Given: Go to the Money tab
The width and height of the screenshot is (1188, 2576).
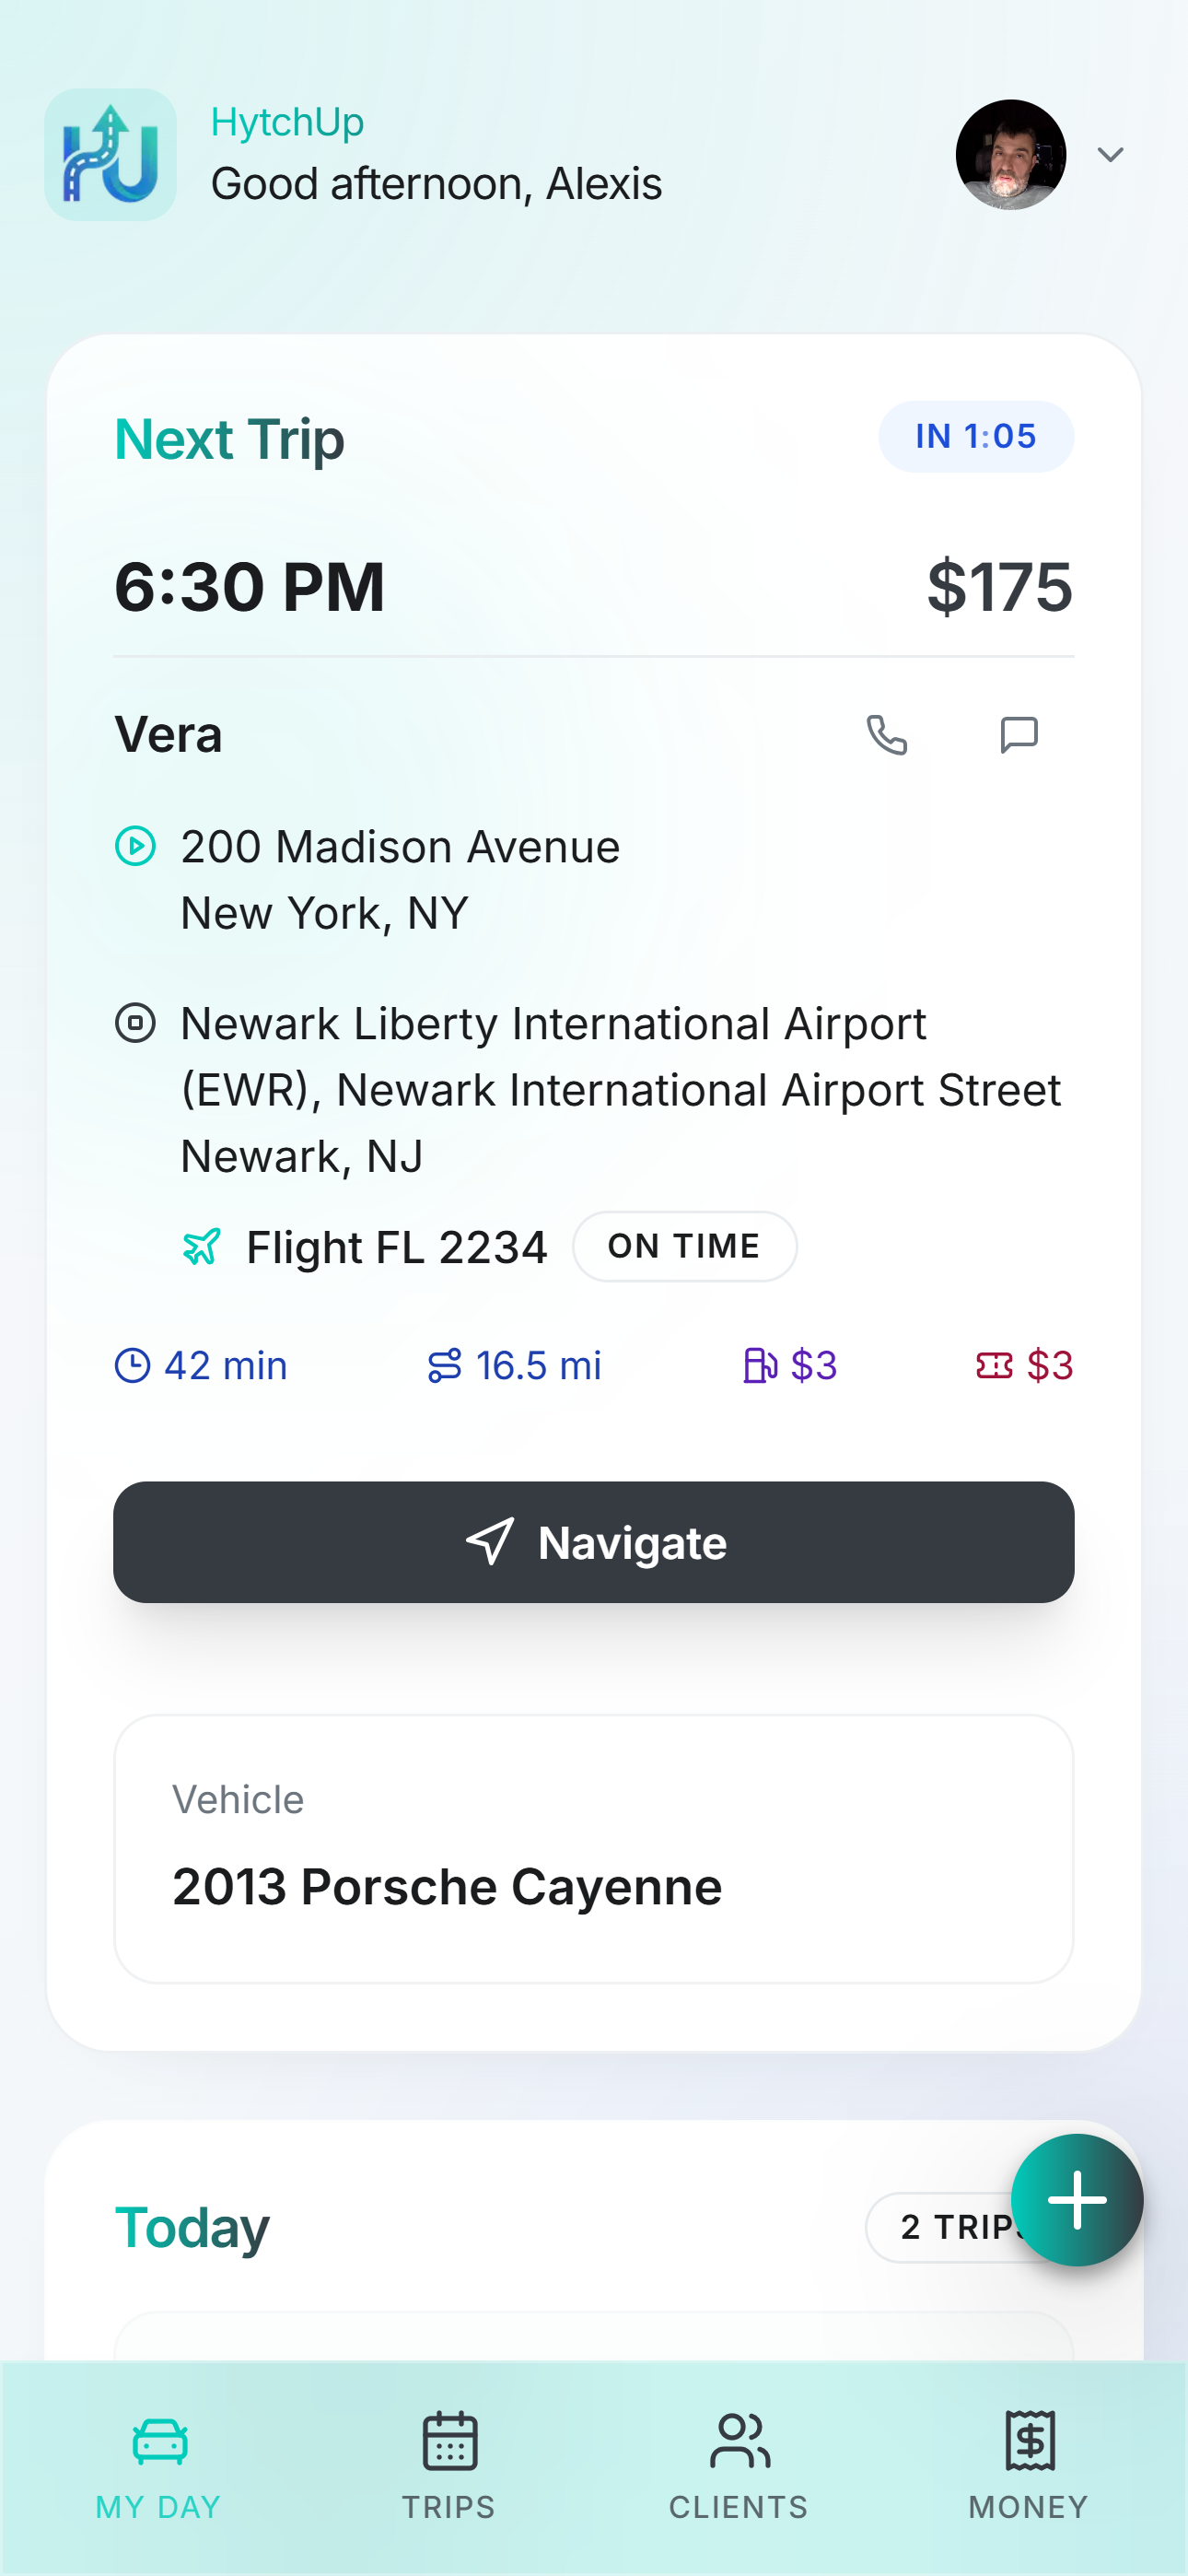Looking at the screenshot, I should (1028, 2466).
